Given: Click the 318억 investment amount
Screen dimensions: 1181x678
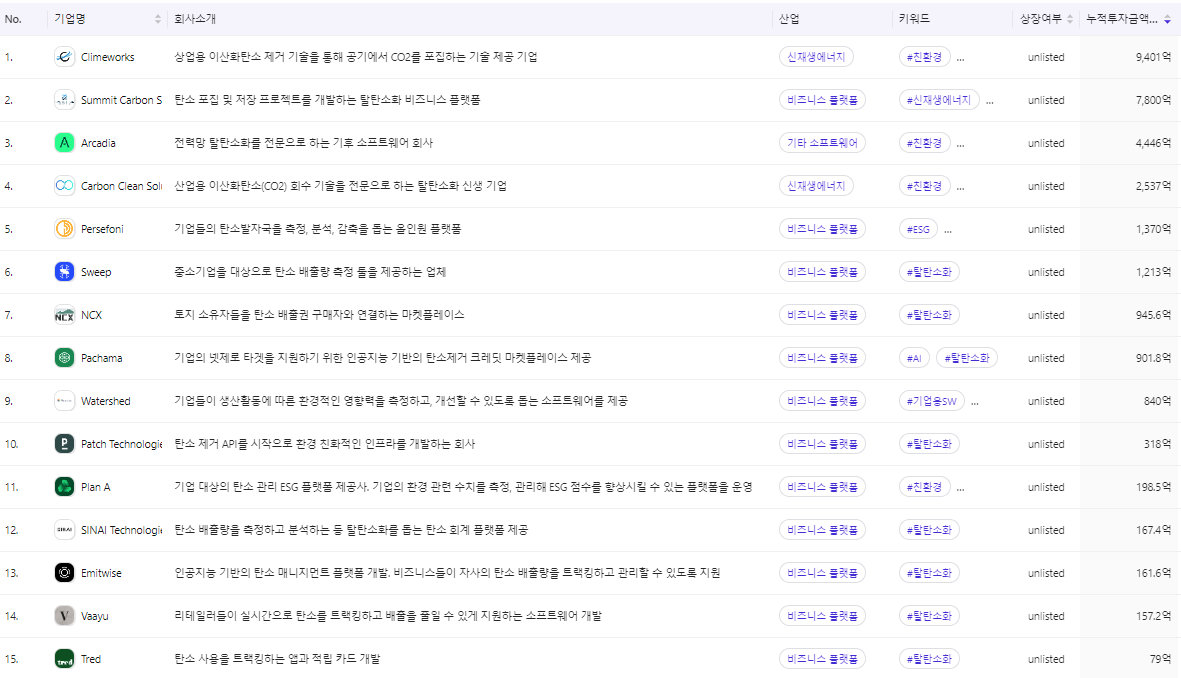Looking at the screenshot, I should [1158, 444].
